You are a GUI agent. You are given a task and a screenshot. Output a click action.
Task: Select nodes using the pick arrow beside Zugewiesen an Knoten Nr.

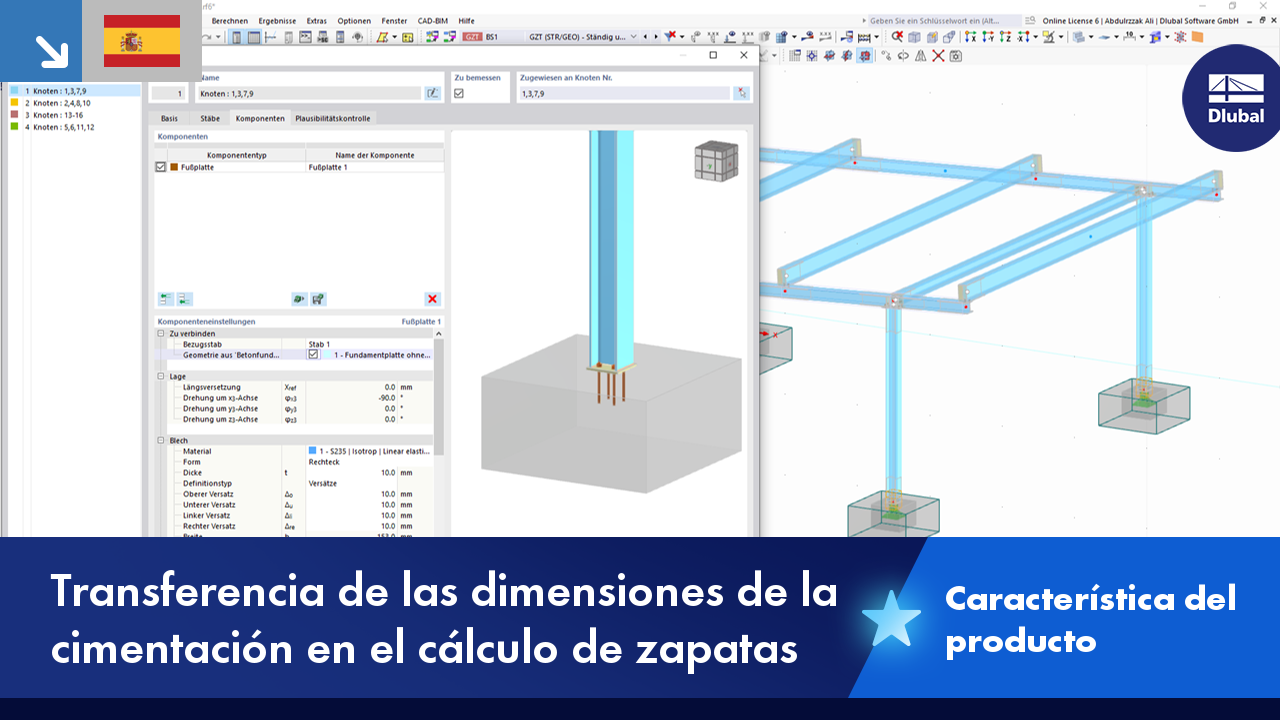(x=741, y=92)
